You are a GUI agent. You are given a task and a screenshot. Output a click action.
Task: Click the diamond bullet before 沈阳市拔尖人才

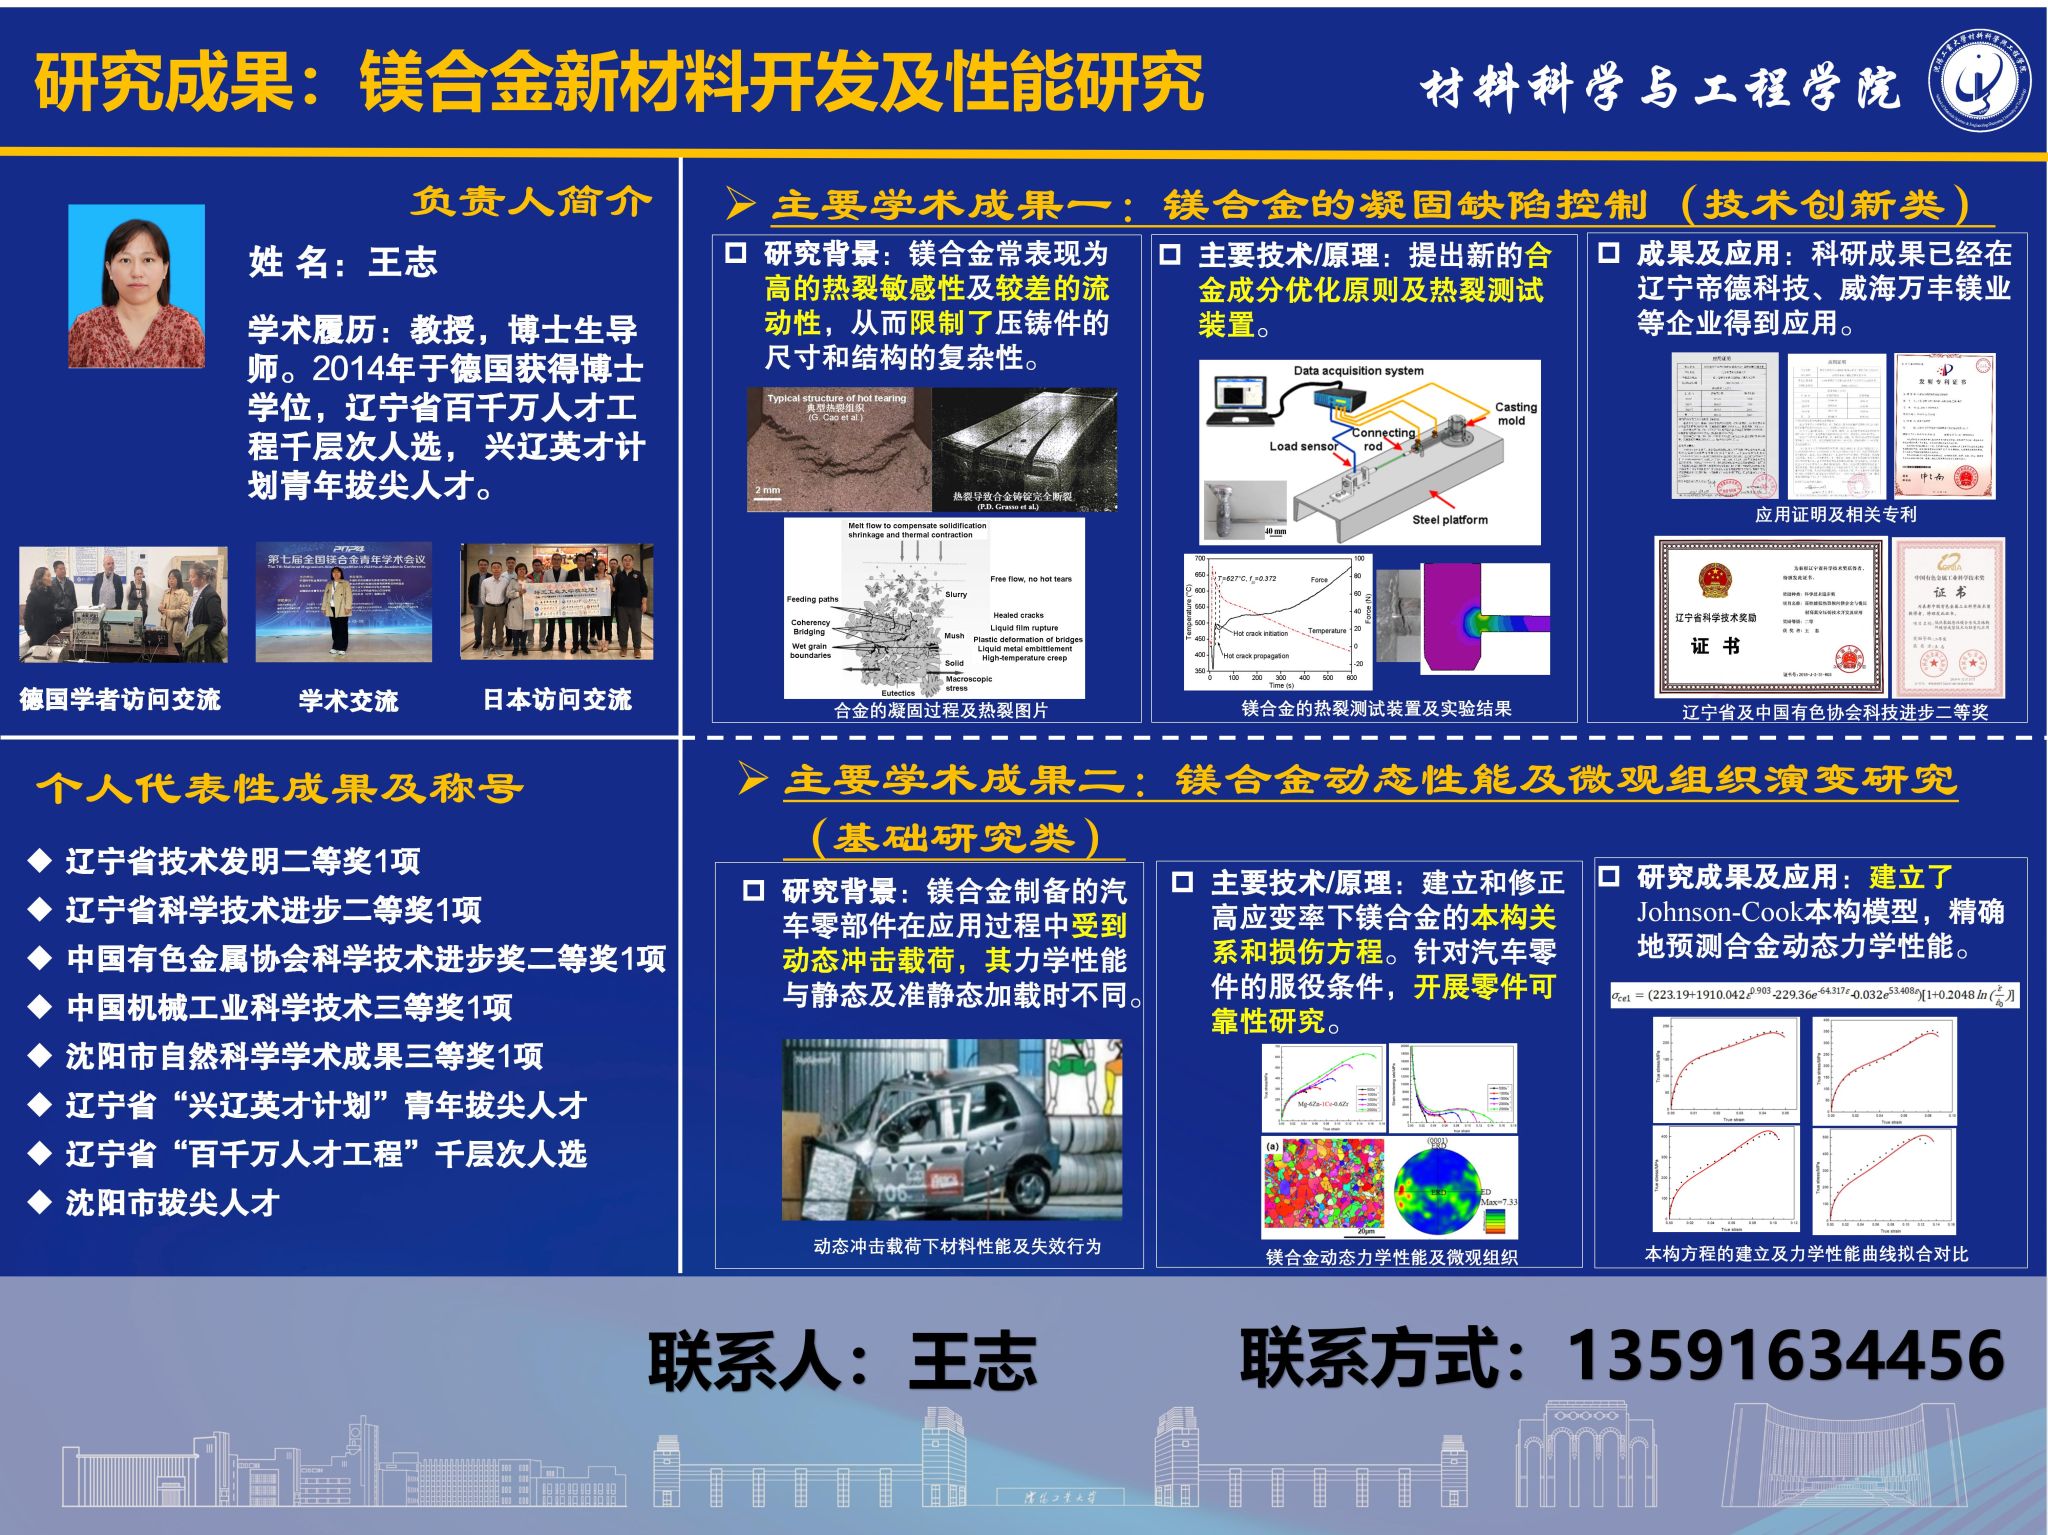(40, 1201)
